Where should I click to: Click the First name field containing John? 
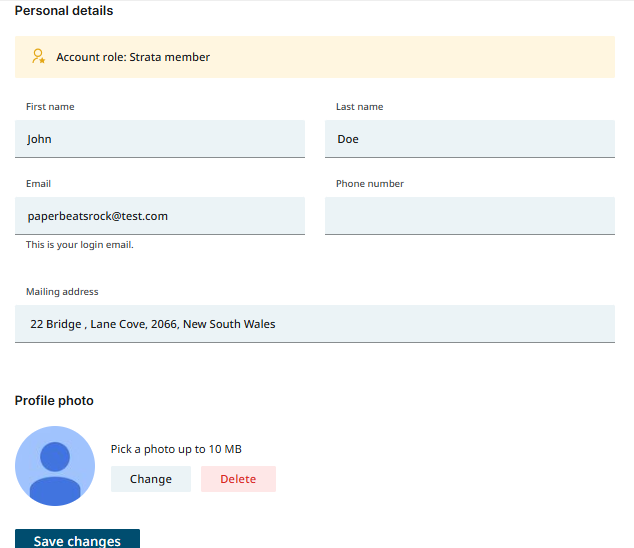tap(160, 139)
